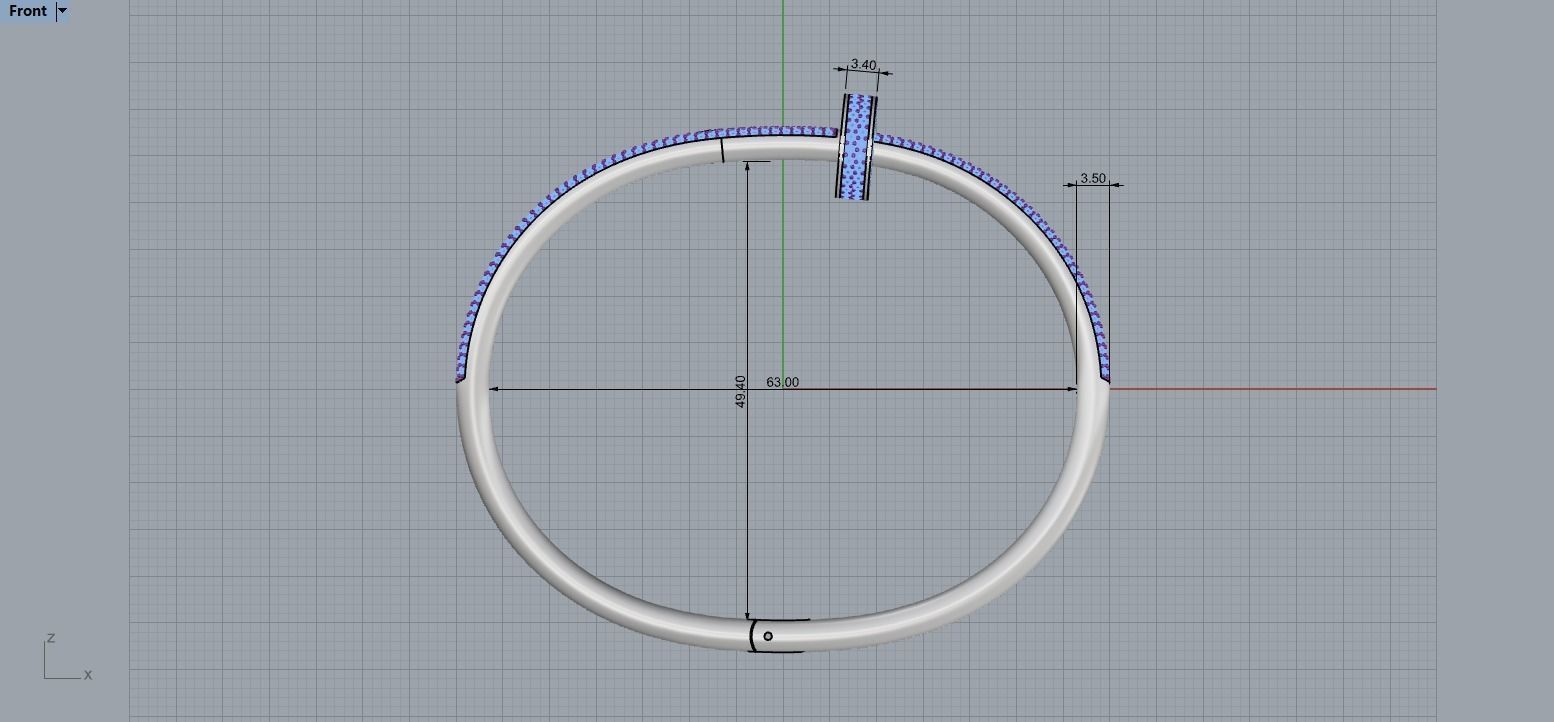Select the small hinge pin circle
1554x722 pixels.
768,636
